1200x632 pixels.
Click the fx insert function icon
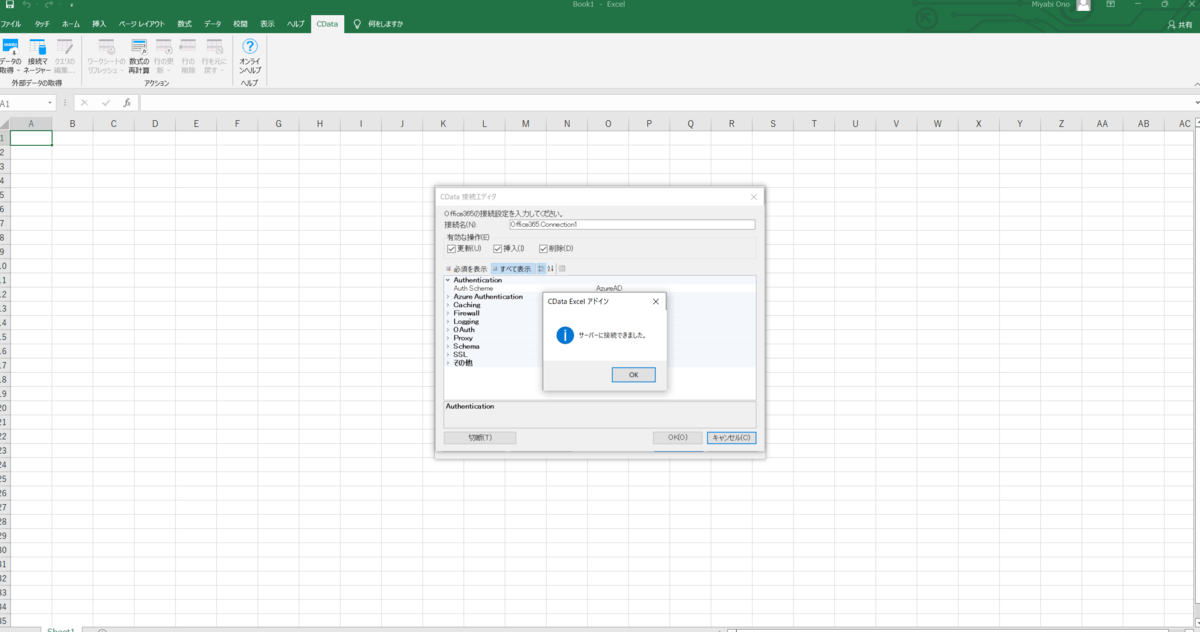click(x=127, y=103)
